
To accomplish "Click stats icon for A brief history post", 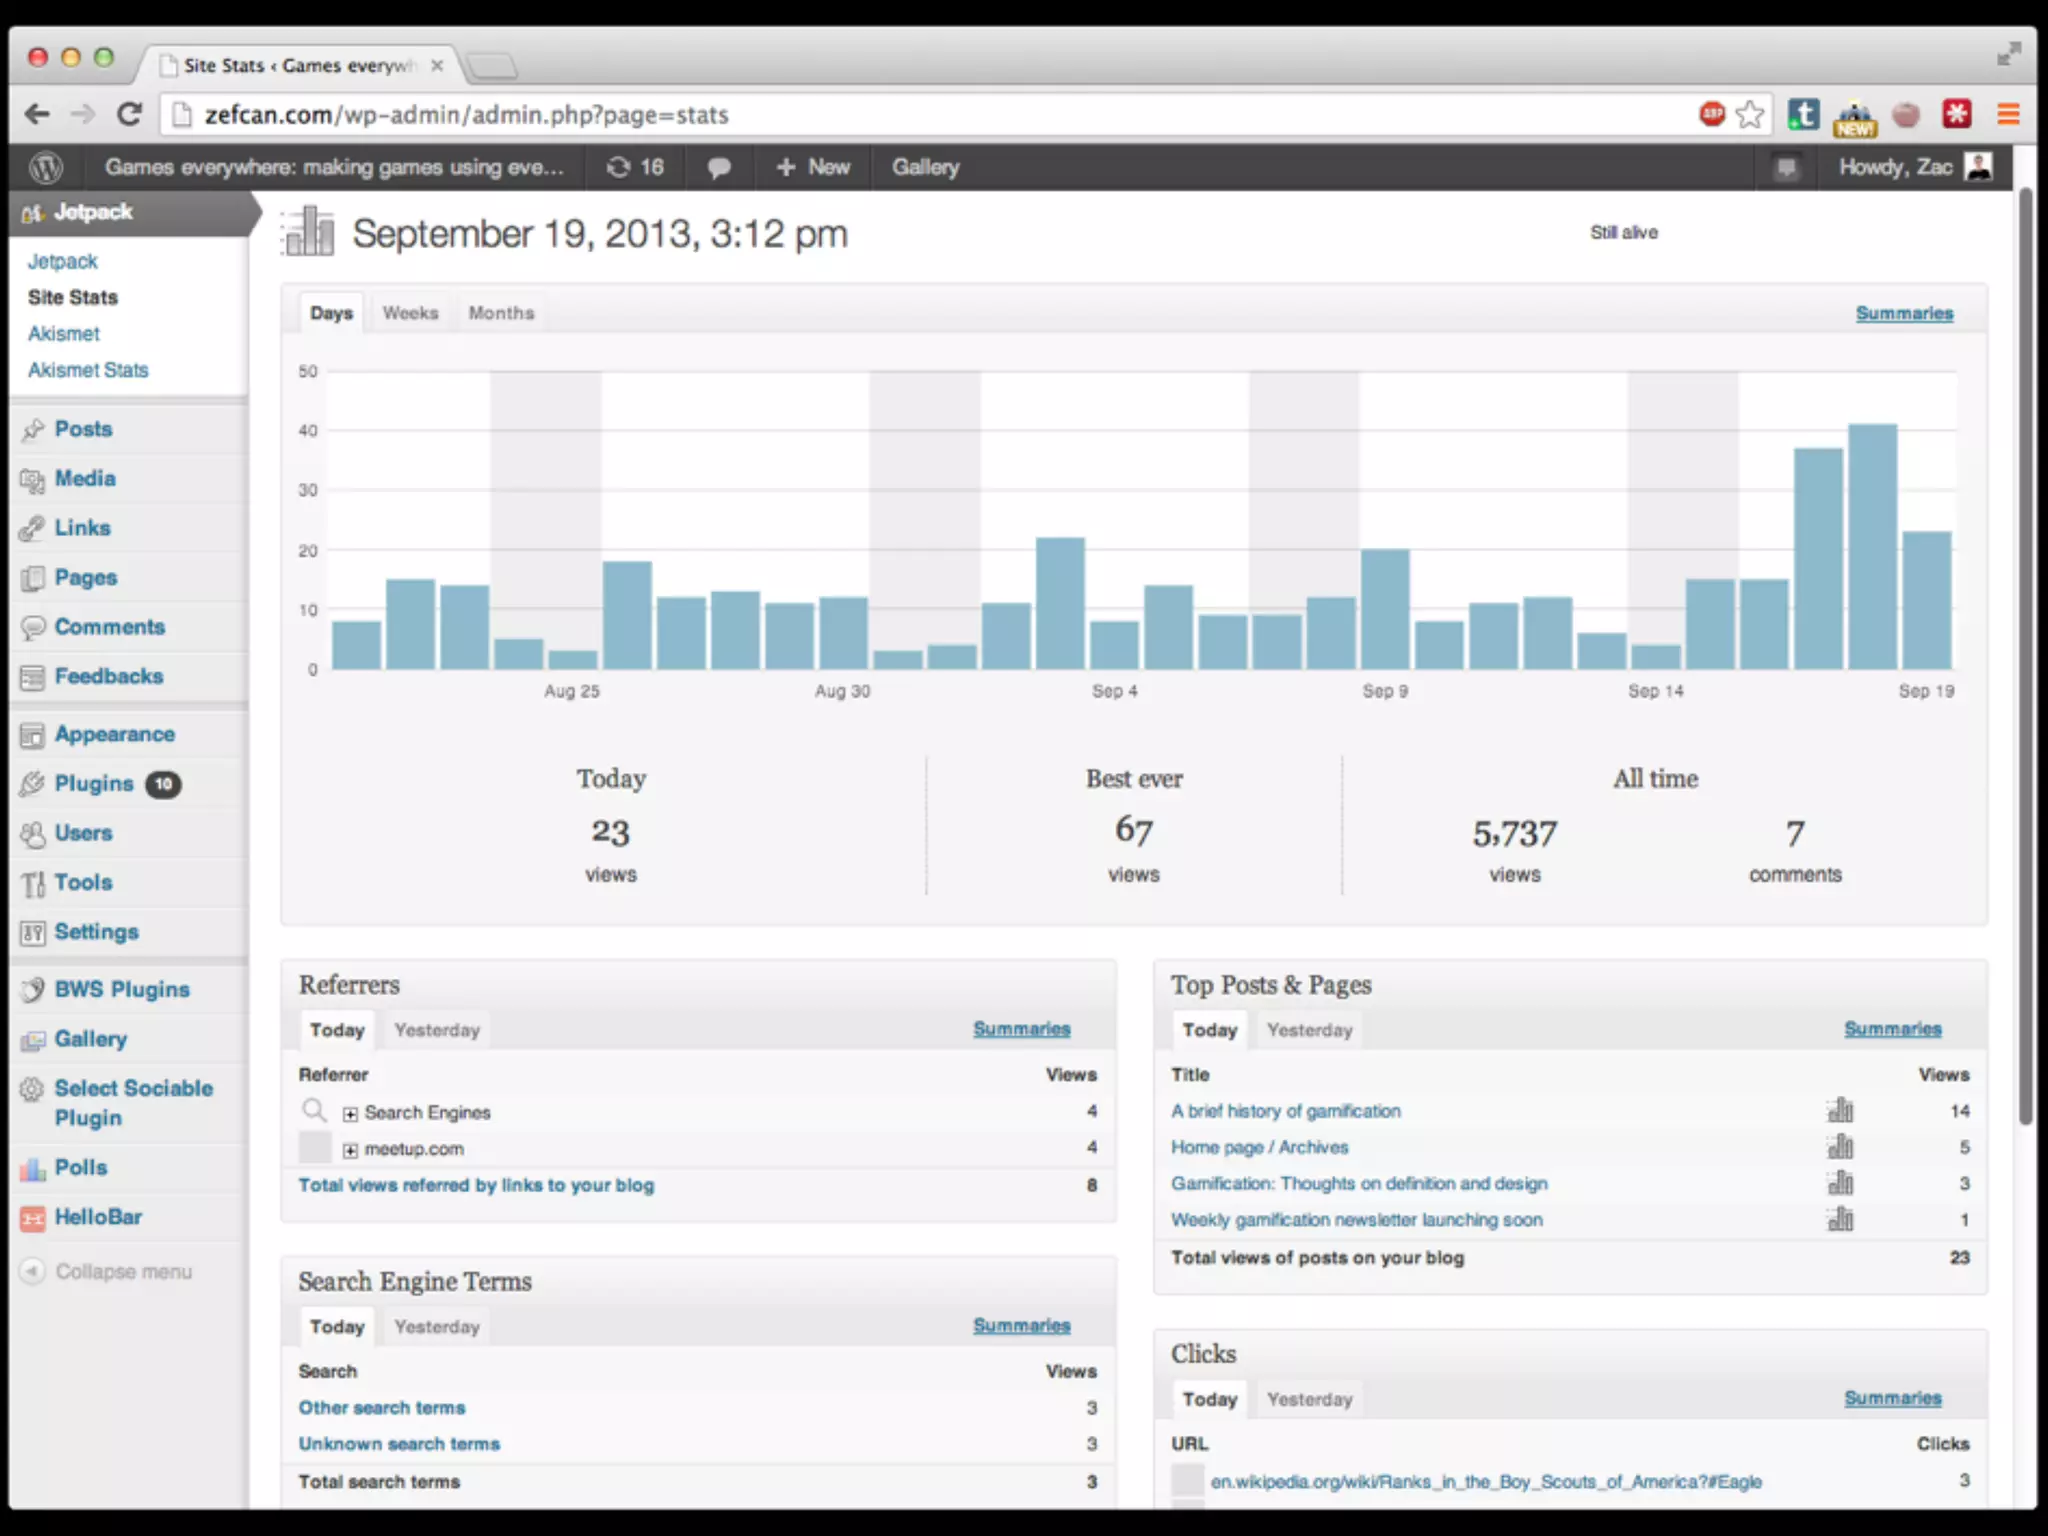I will (x=1840, y=1110).
